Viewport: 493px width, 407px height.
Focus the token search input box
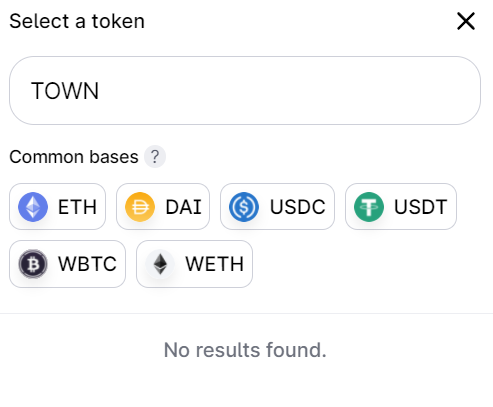tap(245, 91)
